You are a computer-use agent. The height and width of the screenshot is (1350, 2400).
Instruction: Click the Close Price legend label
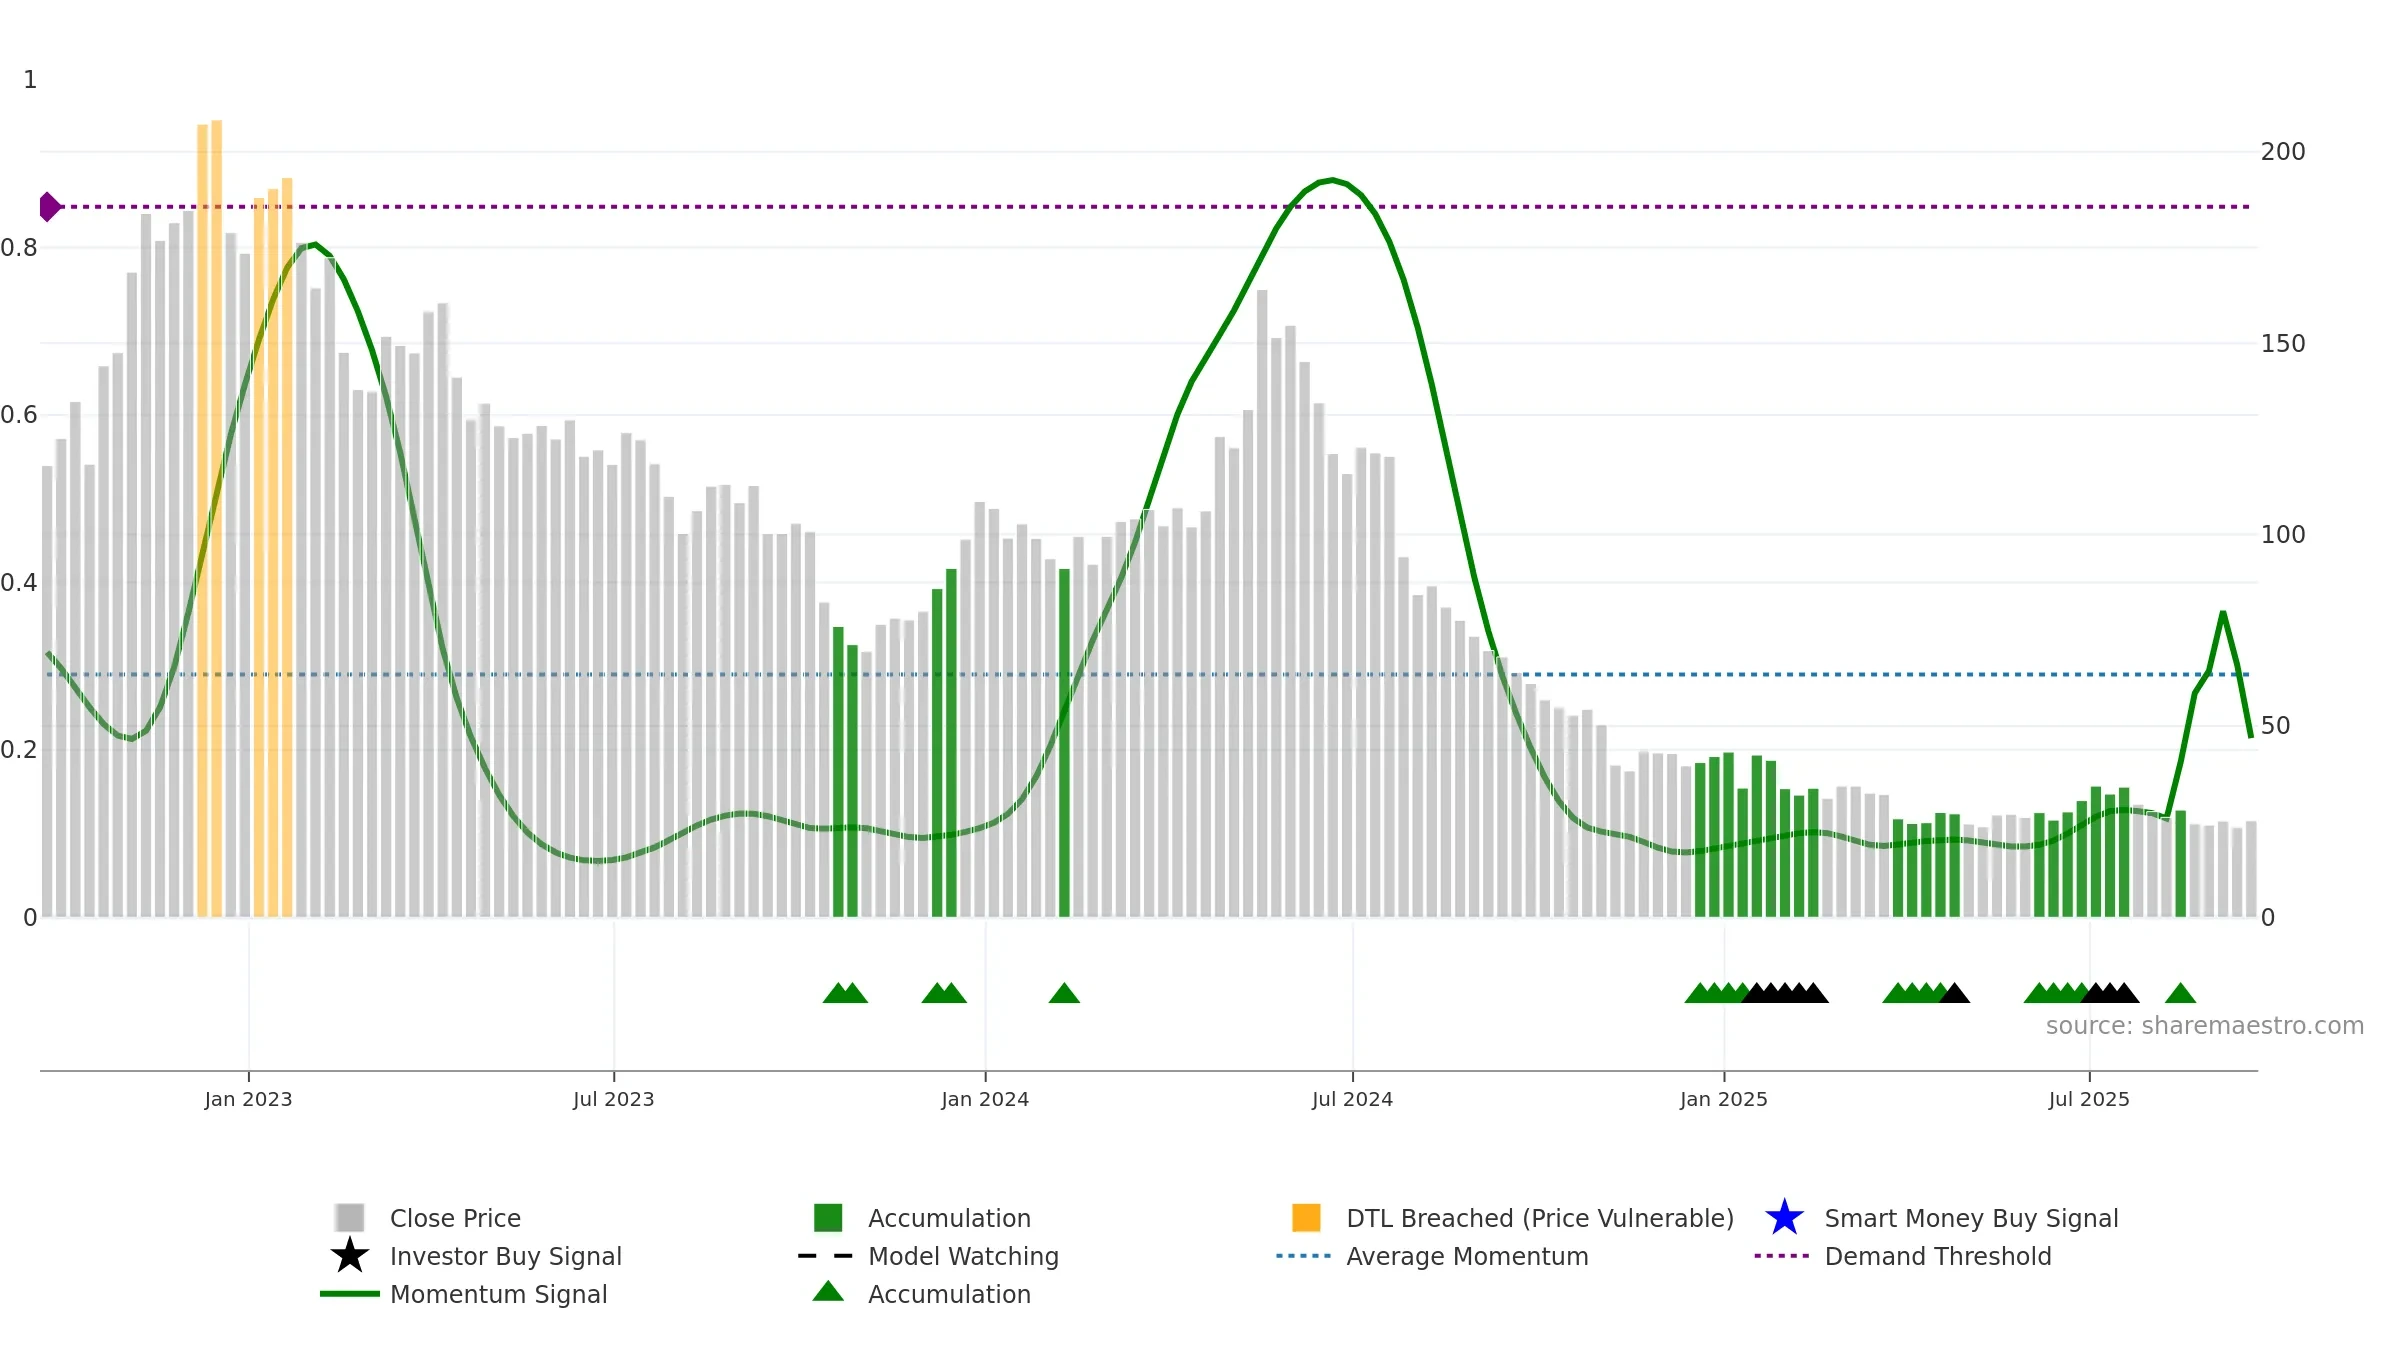click(x=455, y=1218)
